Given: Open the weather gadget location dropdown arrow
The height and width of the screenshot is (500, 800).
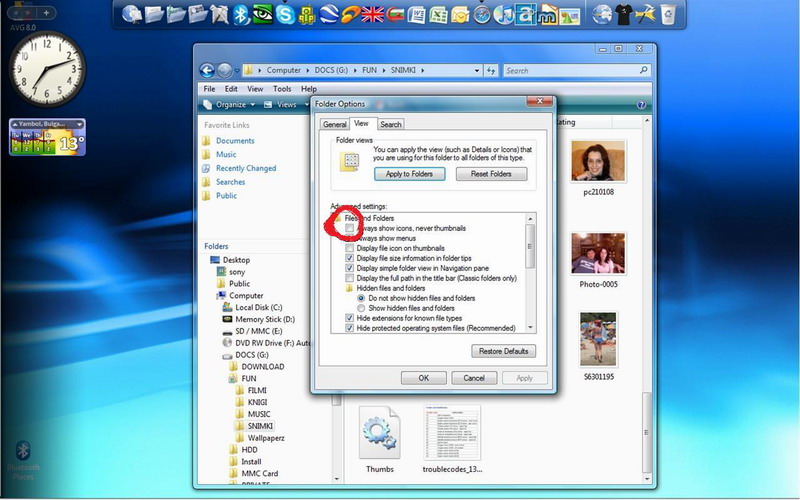Looking at the screenshot, I should (x=79, y=124).
